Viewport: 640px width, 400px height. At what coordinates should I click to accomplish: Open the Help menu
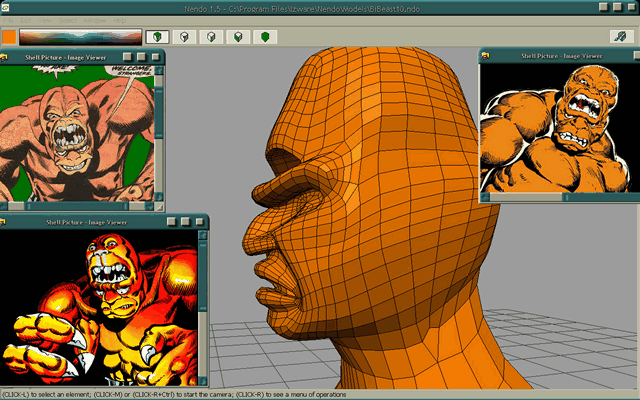(x=119, y=20)
